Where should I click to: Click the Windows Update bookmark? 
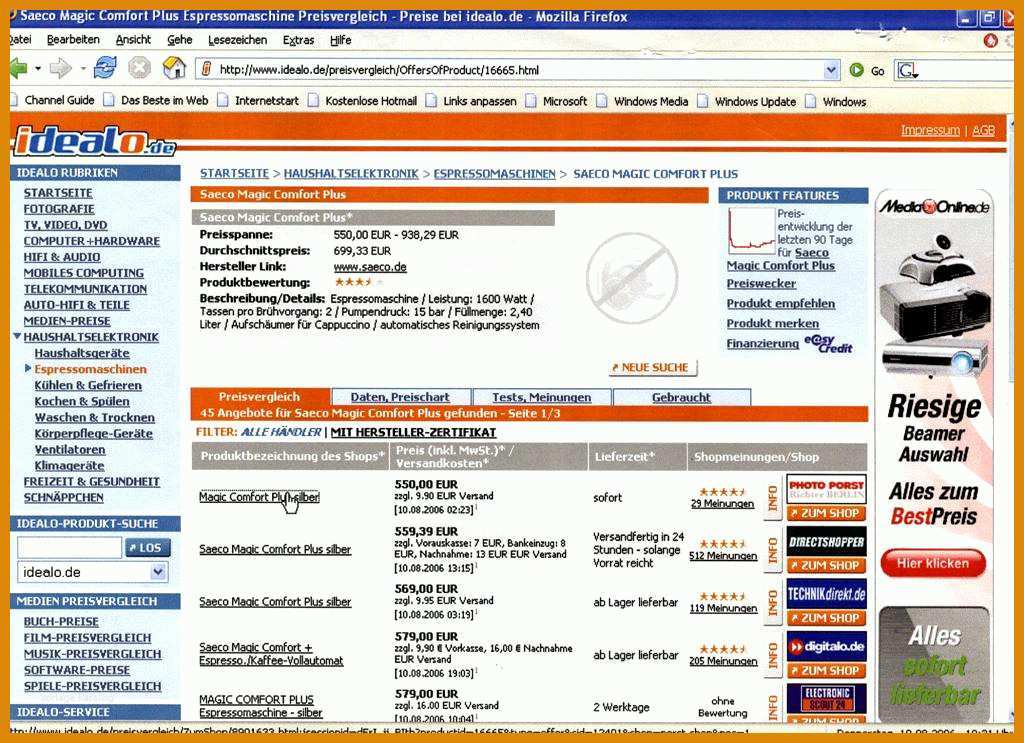point(747,101)
